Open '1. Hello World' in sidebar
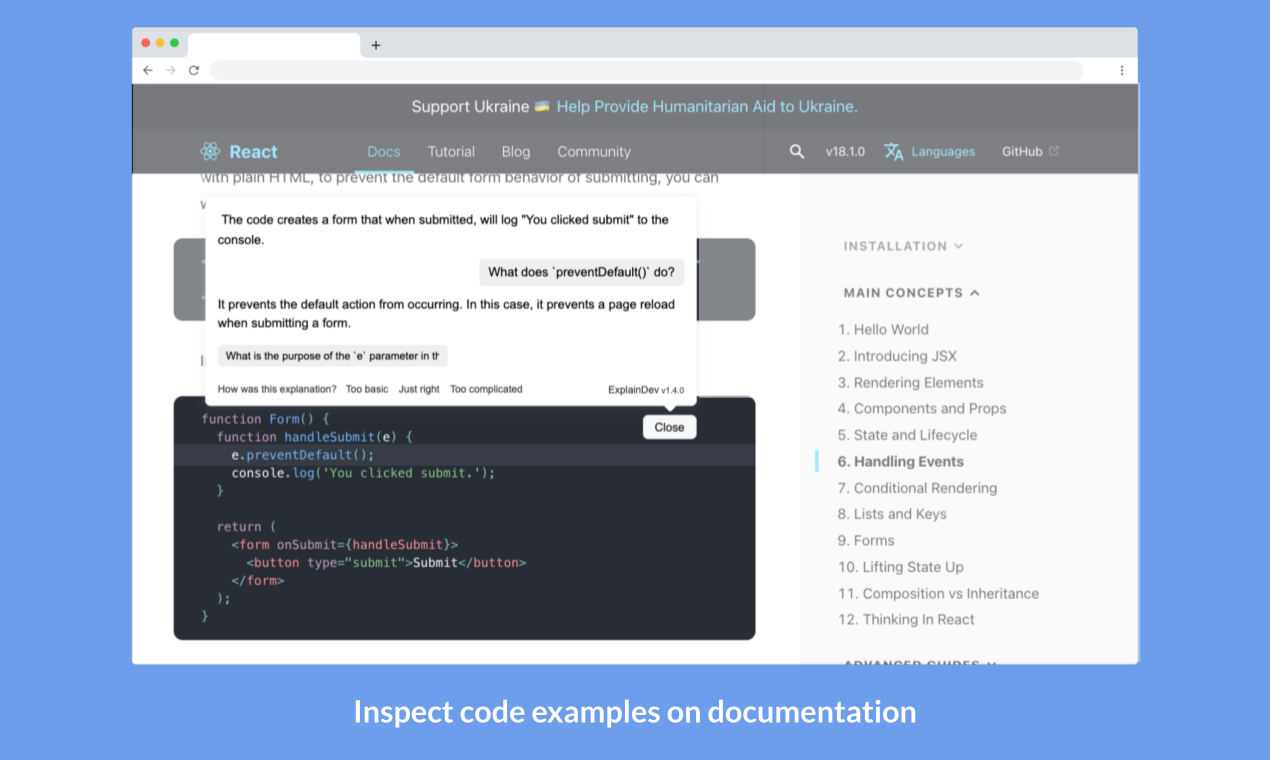Viewport: 1270px width, 760px height. pyautogui.click(x=884, y=329)
